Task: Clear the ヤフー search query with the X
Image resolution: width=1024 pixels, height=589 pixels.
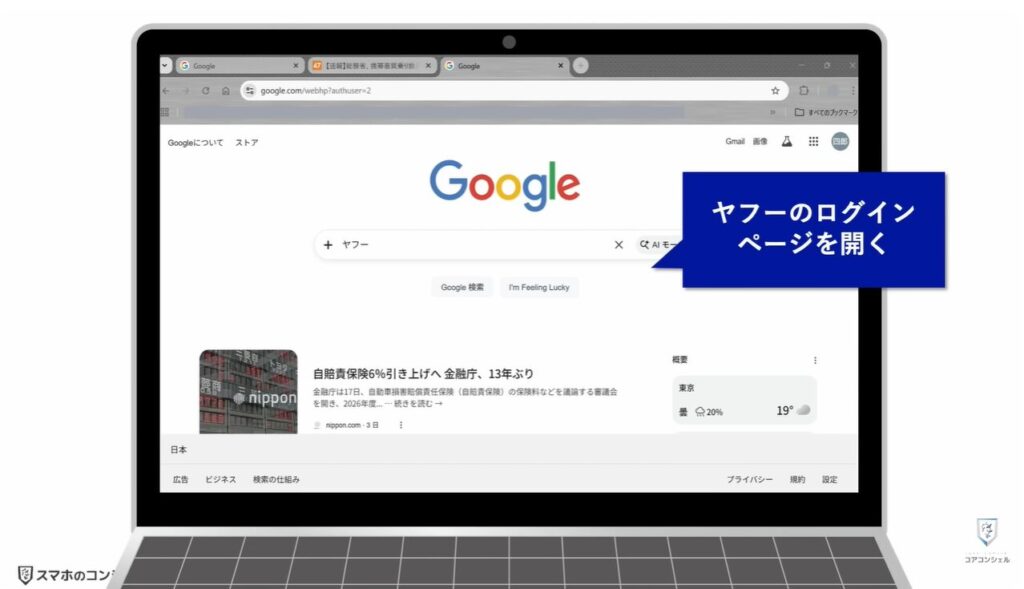Action: tap(619, 244)
